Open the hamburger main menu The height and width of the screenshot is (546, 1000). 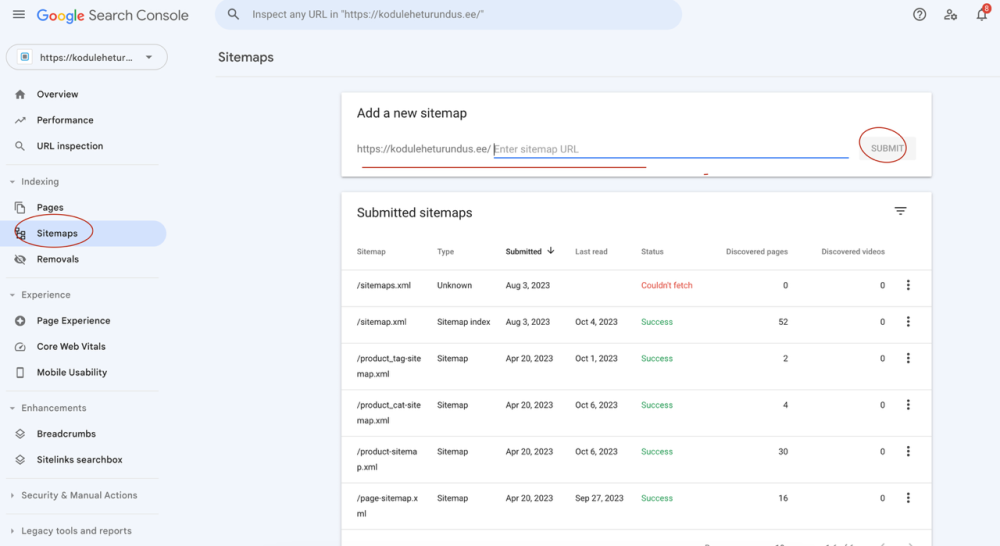(18, 15)
